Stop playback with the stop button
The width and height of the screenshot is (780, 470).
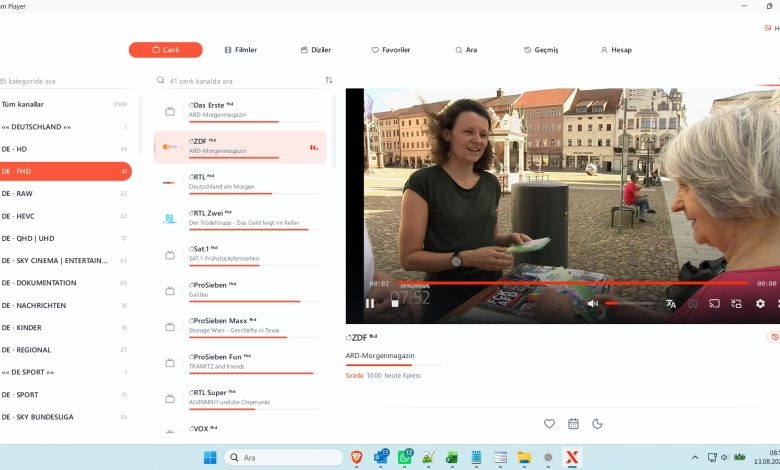[394, 303]
